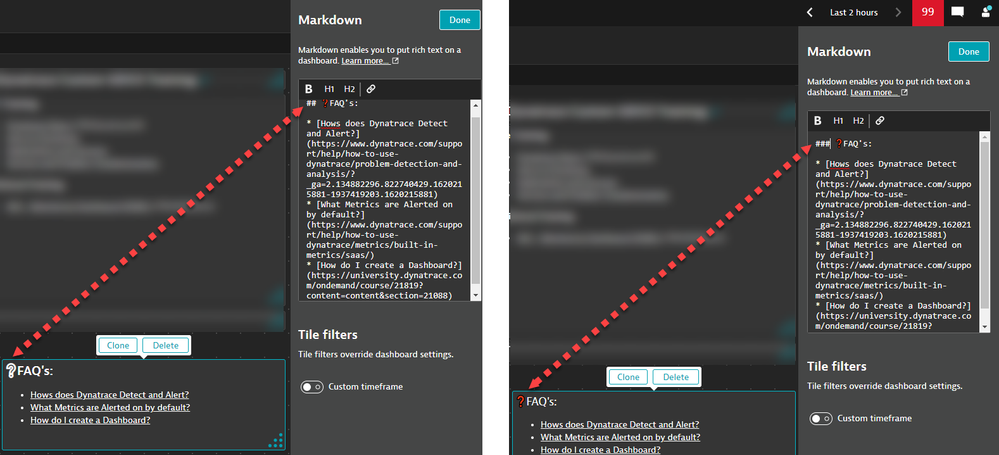Apply bold via B in right editor toolbar
Image resolution: width=999 pixels, height=455 pixels.
click(x=818, y=120)
